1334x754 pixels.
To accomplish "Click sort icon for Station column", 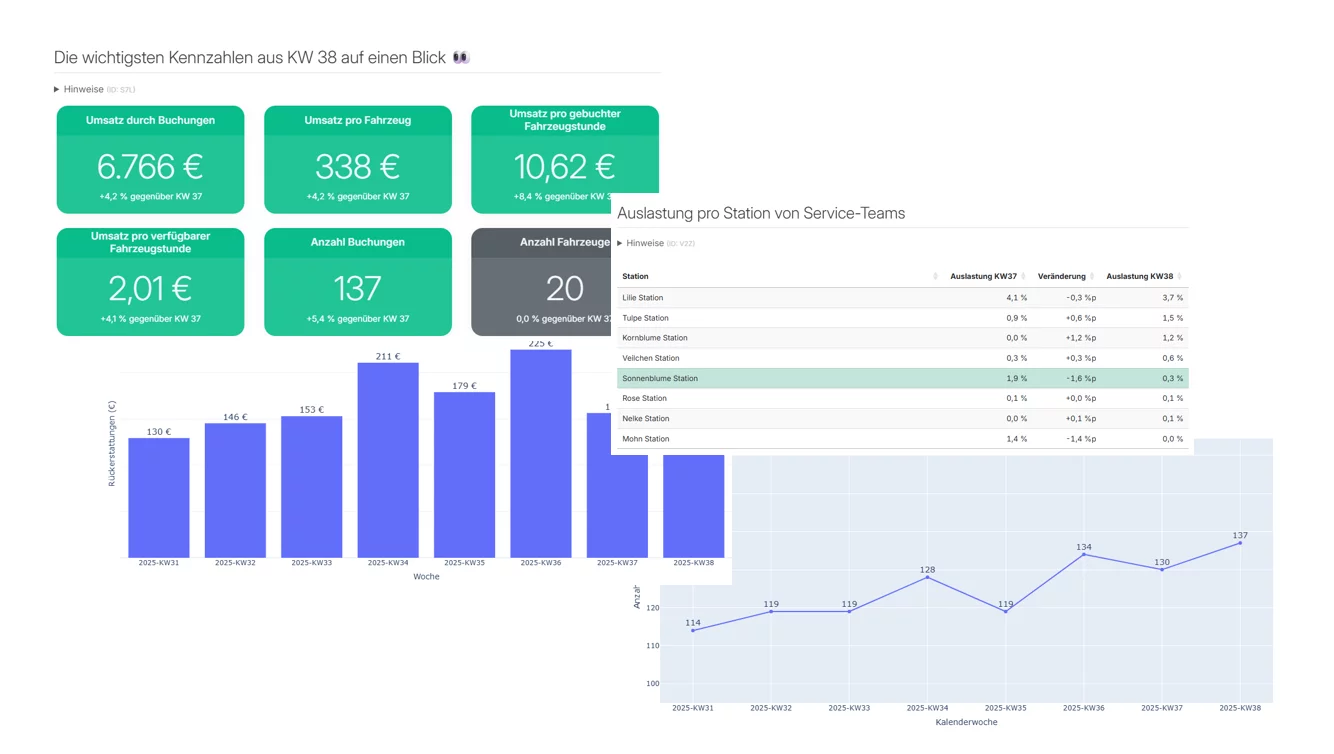I will click(x=935, y=277).
